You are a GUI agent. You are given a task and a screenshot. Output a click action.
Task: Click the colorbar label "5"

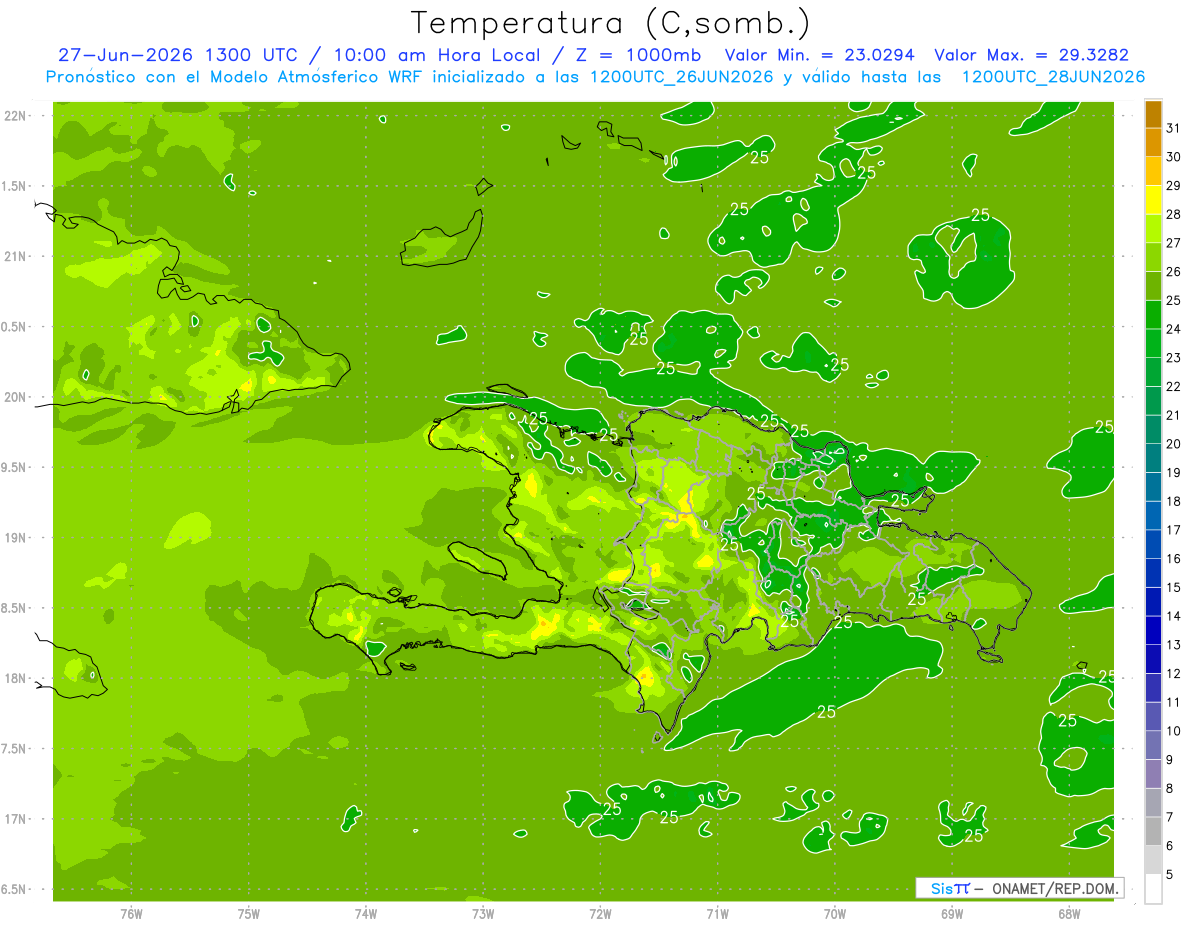tap(1170, 875)
